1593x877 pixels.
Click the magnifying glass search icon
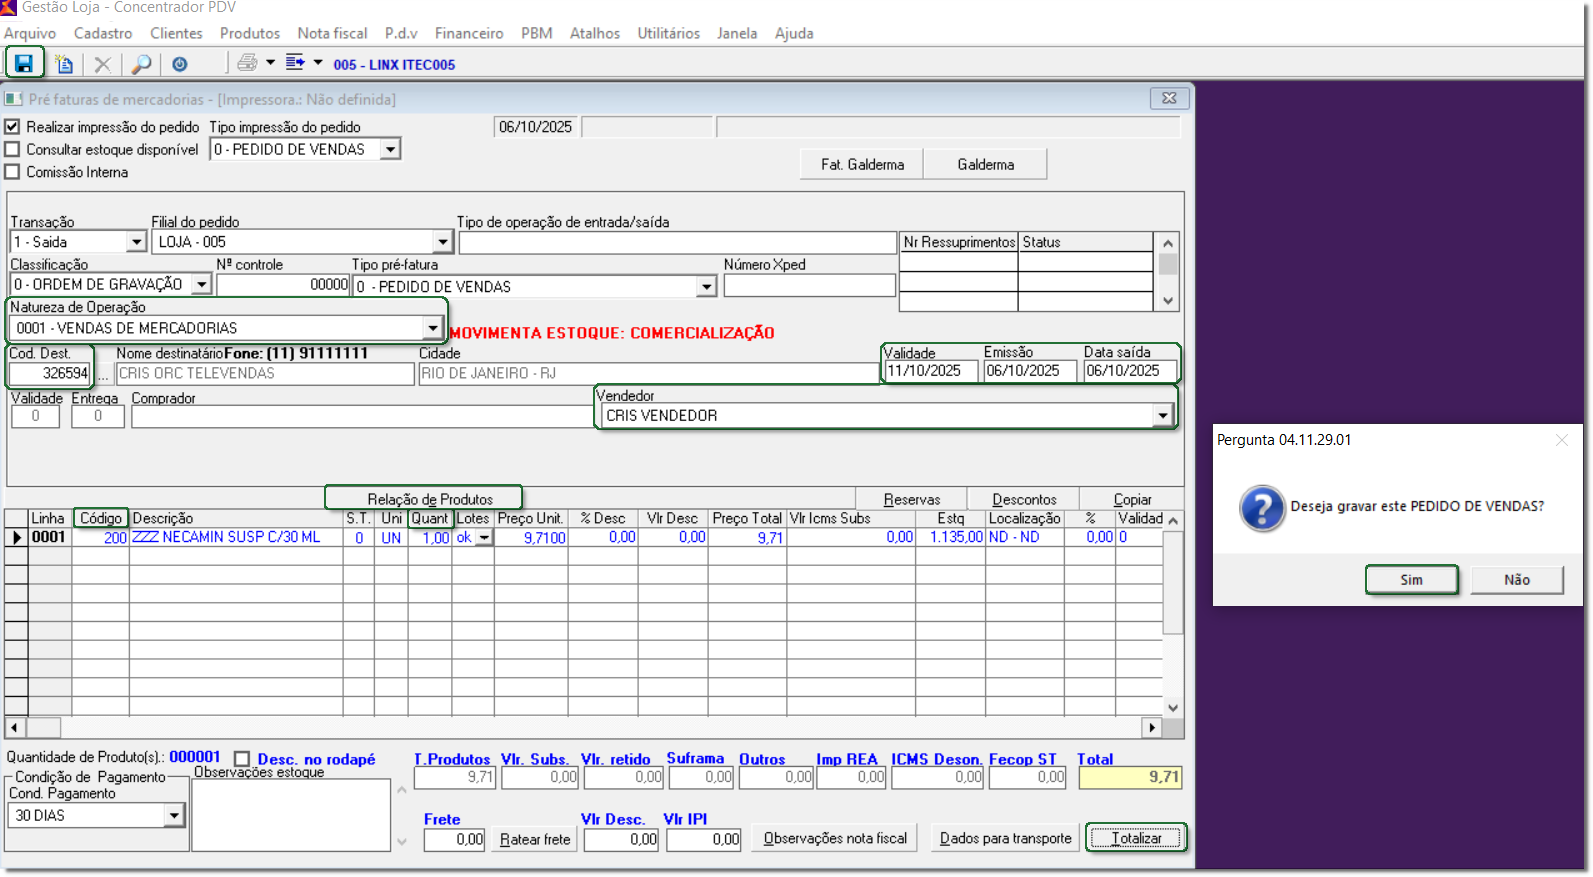pyautogui.click(x=142, y=64)
